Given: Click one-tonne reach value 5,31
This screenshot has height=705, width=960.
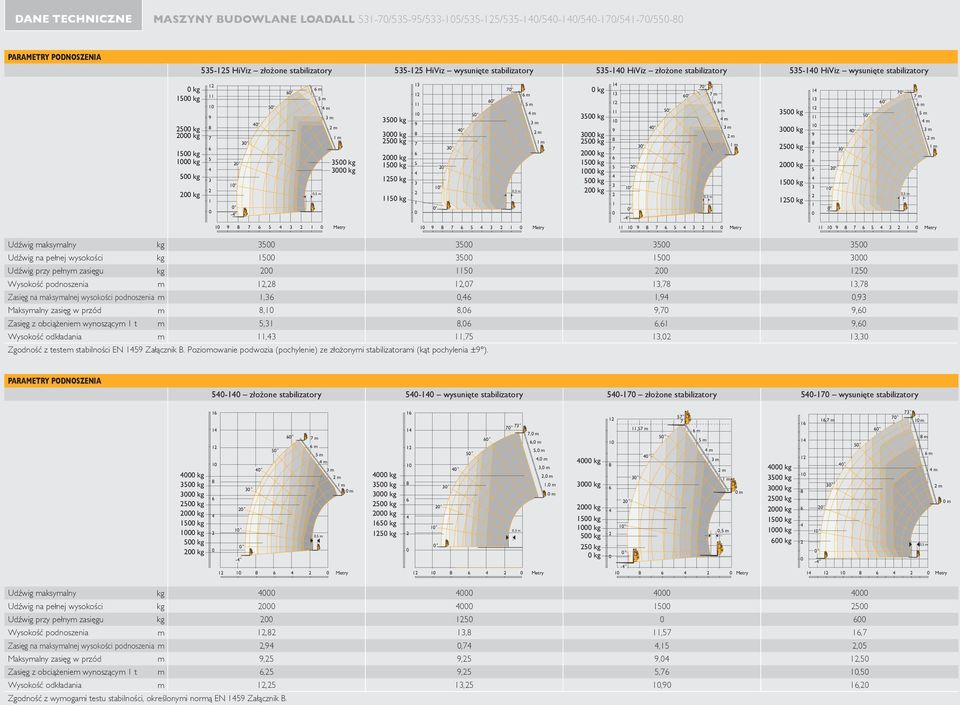Looking at the screenshot, I should point(266,323).
